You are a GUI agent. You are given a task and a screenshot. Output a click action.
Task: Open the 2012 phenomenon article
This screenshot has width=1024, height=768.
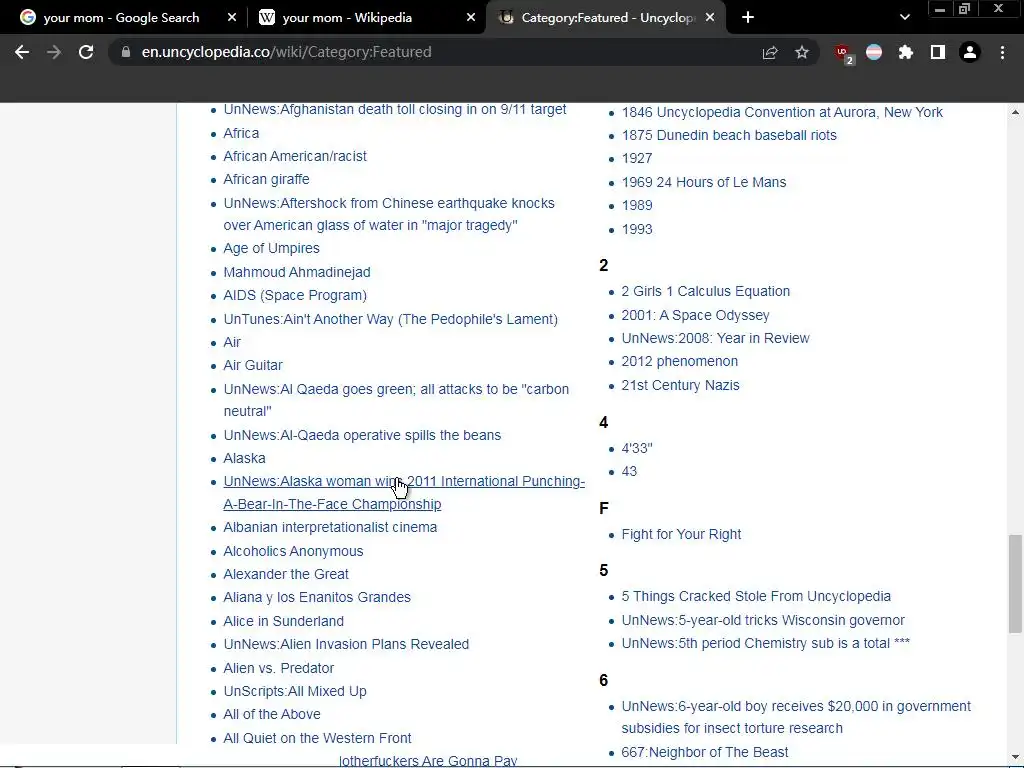pyautogui.click(x=680, y=361)
